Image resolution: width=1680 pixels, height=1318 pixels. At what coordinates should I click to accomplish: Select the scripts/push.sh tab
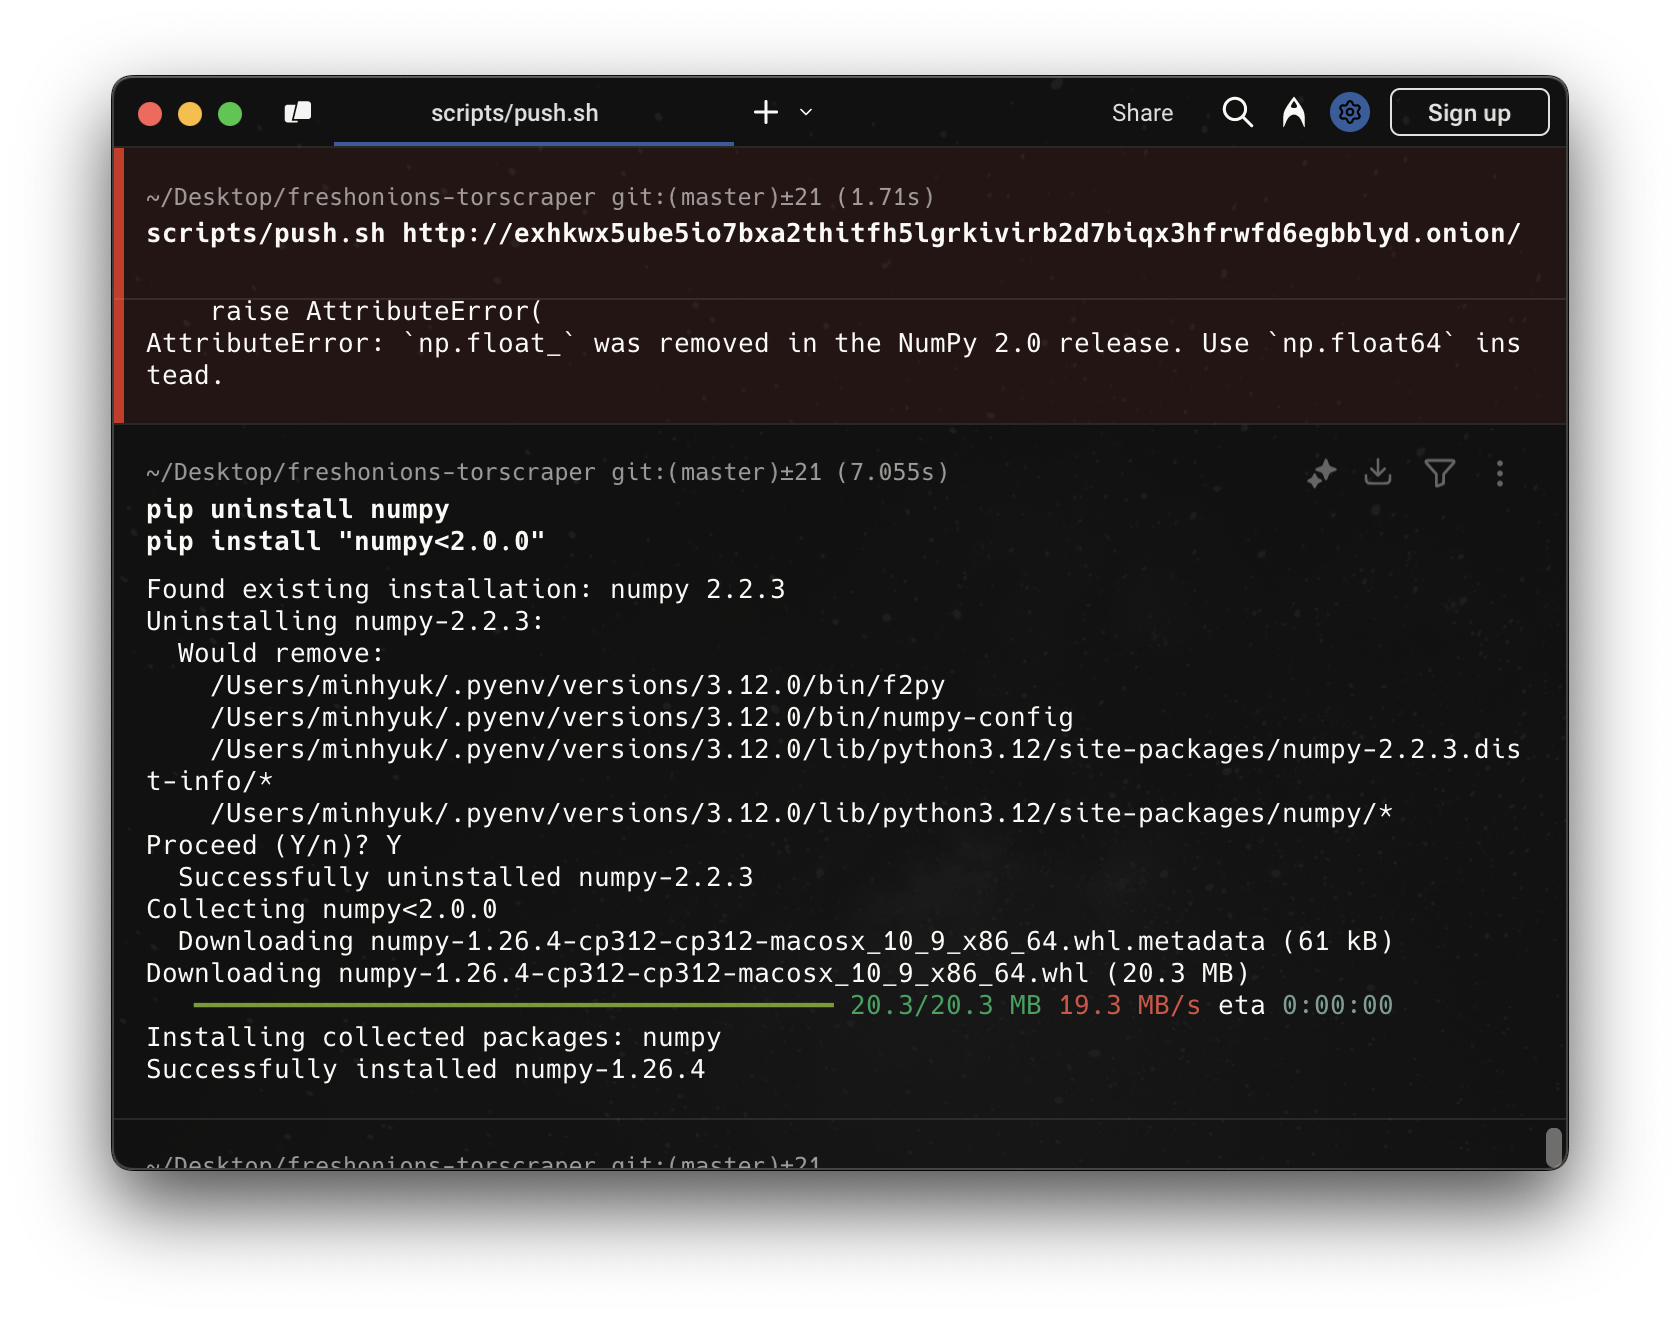tap(514, 113)
